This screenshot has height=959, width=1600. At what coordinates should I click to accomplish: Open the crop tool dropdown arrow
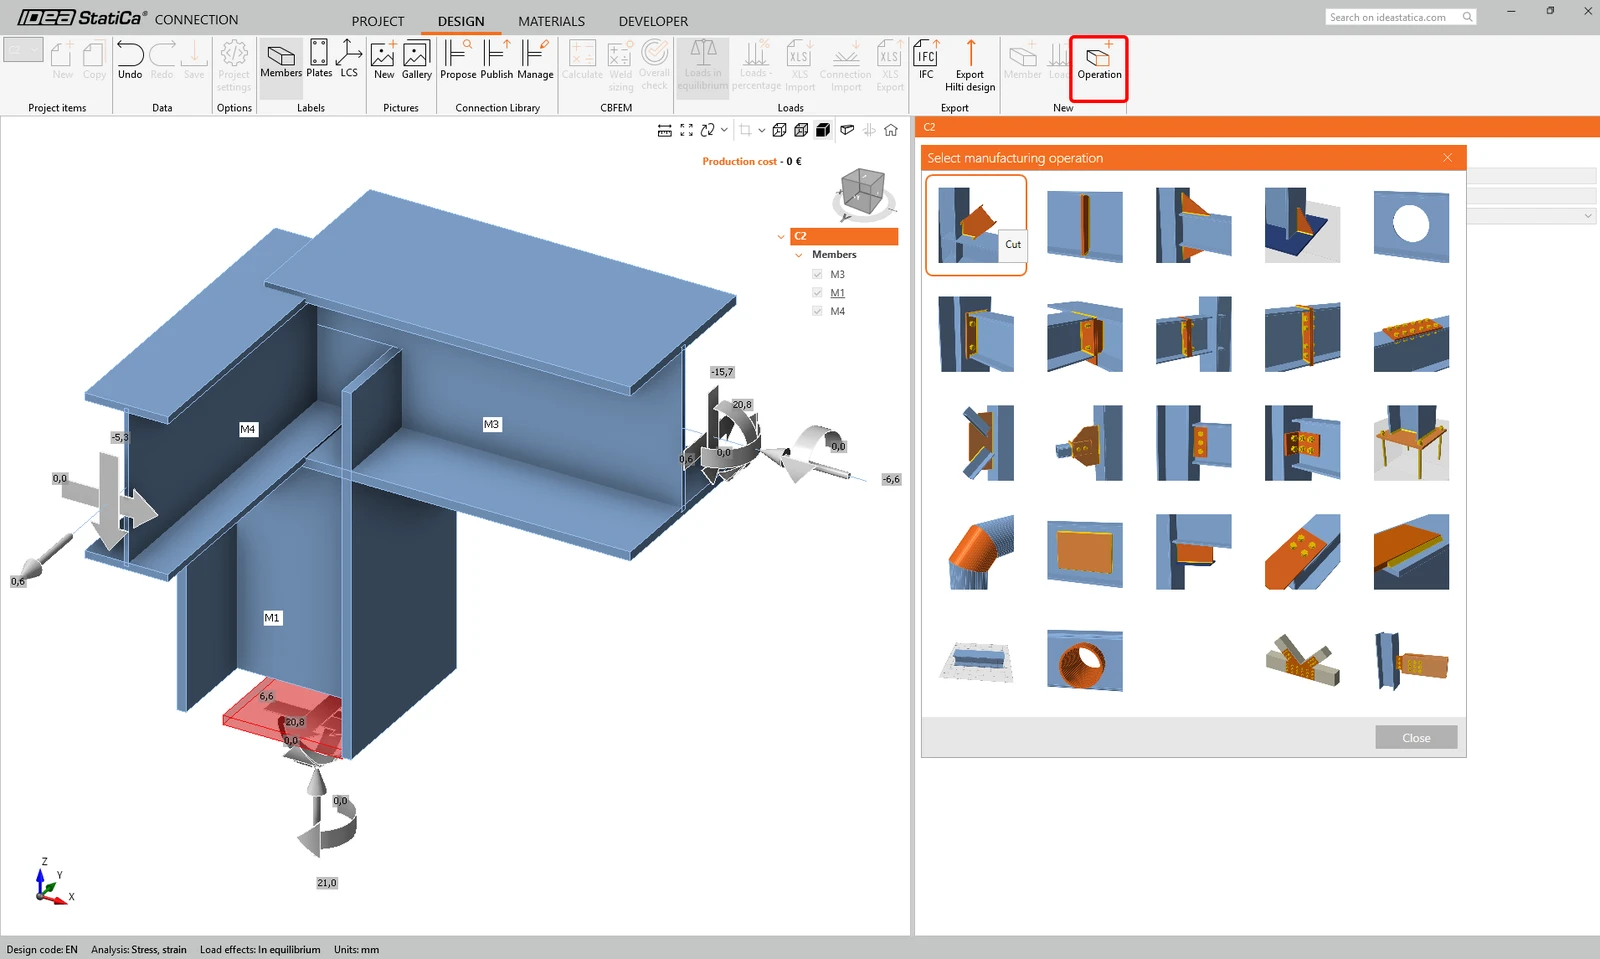pos(762,130)
